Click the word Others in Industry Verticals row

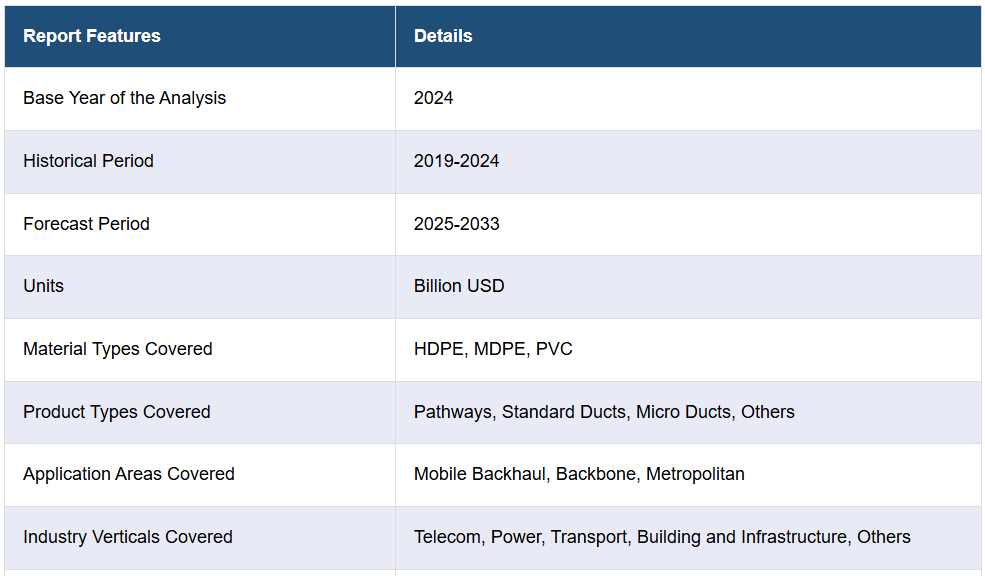(x=884, y=536)
